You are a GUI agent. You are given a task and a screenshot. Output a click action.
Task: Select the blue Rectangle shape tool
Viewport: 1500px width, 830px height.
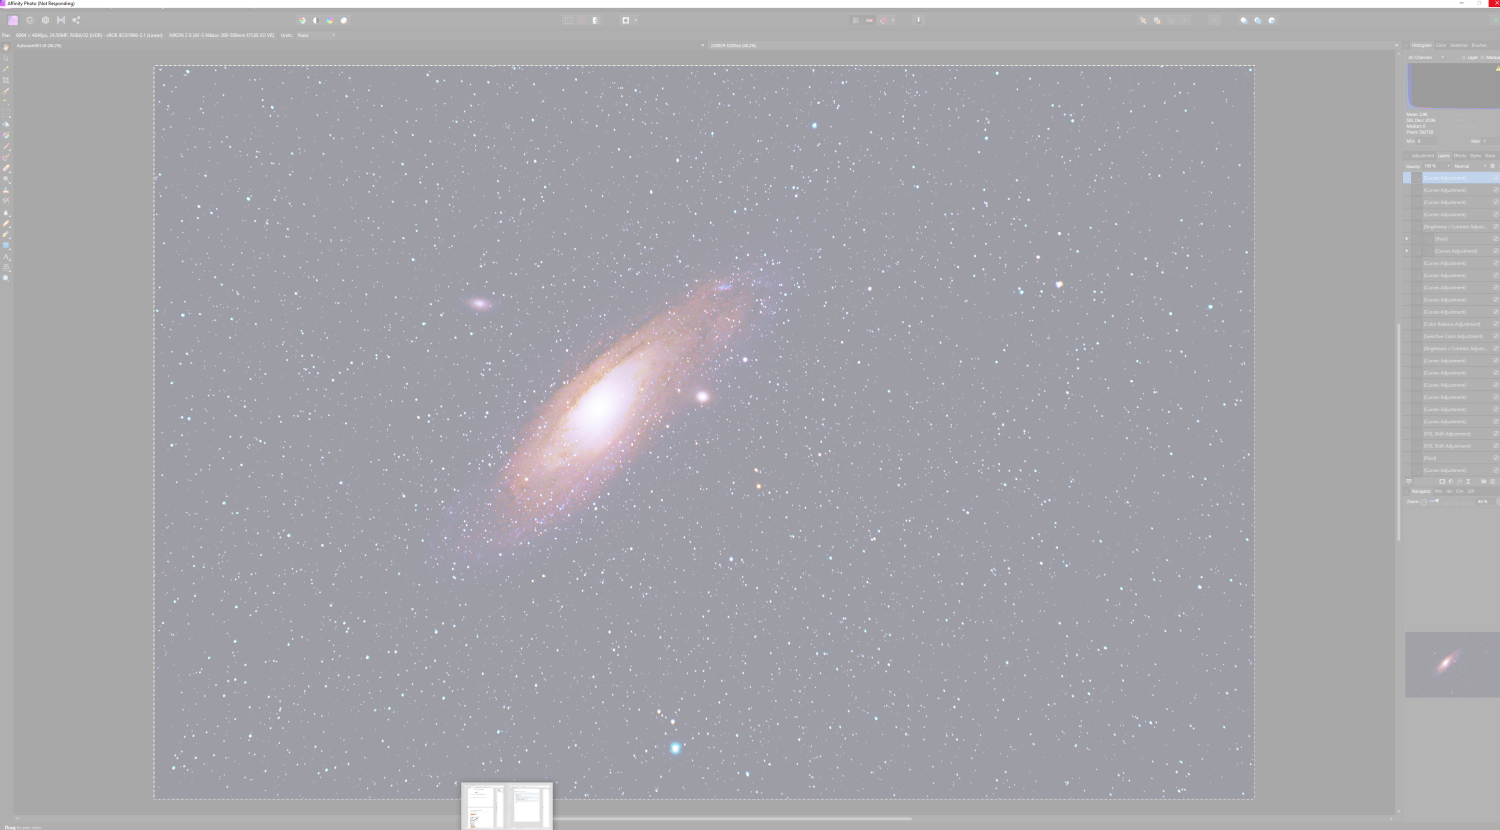tap(6, 245)
